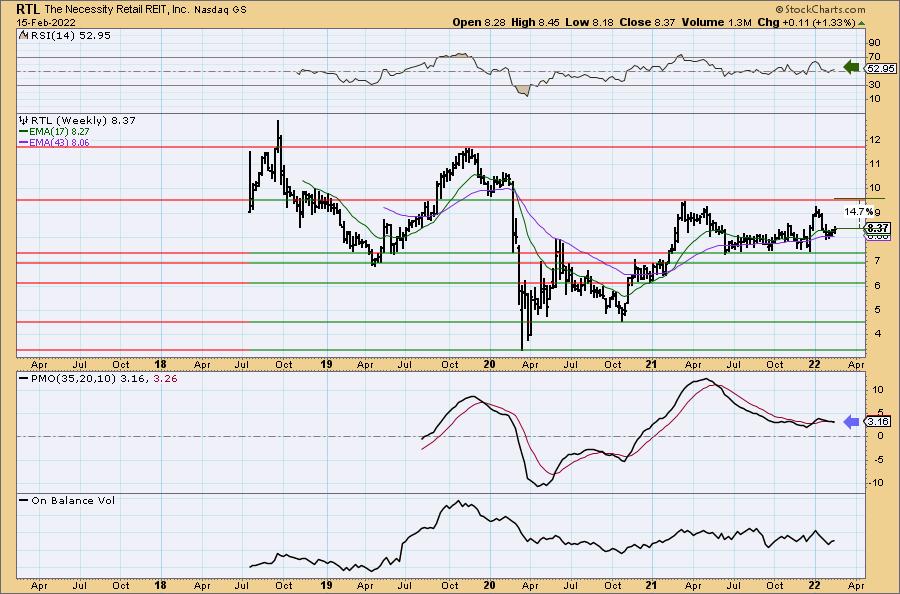The height and width of the screenshot is (594, 900).
Task: Select the black PMO line swatch
Action: coord(24,379)
